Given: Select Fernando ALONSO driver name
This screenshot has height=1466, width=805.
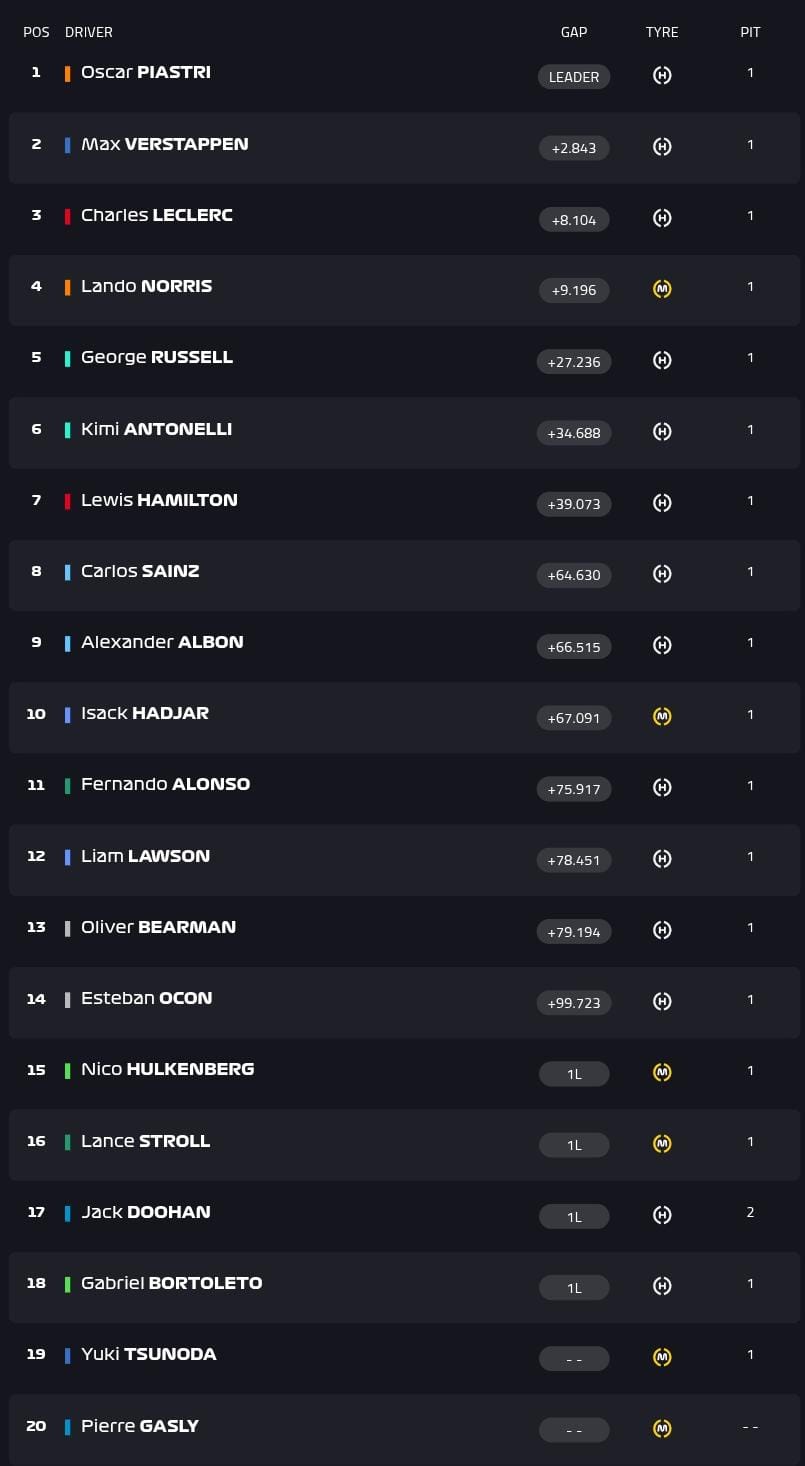Looking at the screenshot, I should 166,784.
